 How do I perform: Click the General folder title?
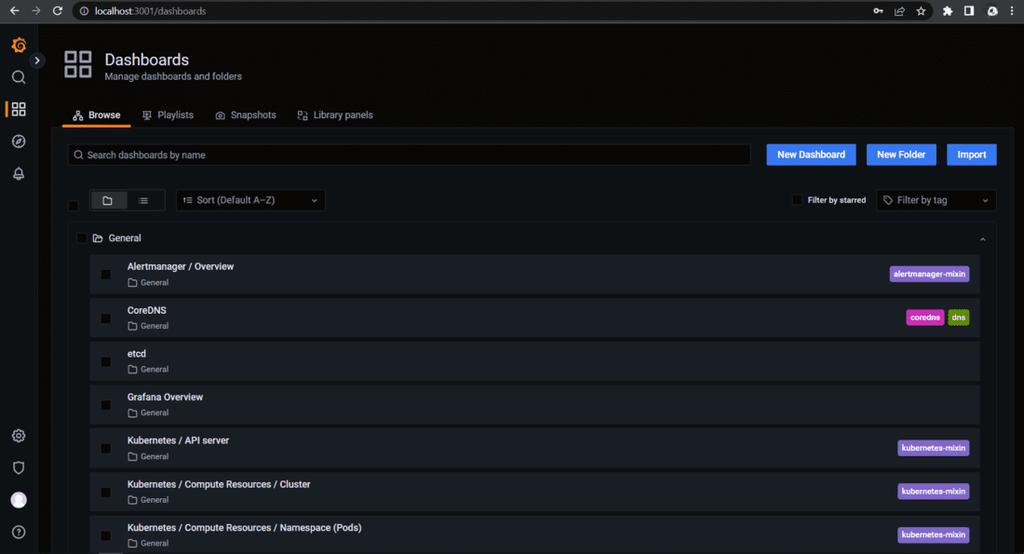125,238
